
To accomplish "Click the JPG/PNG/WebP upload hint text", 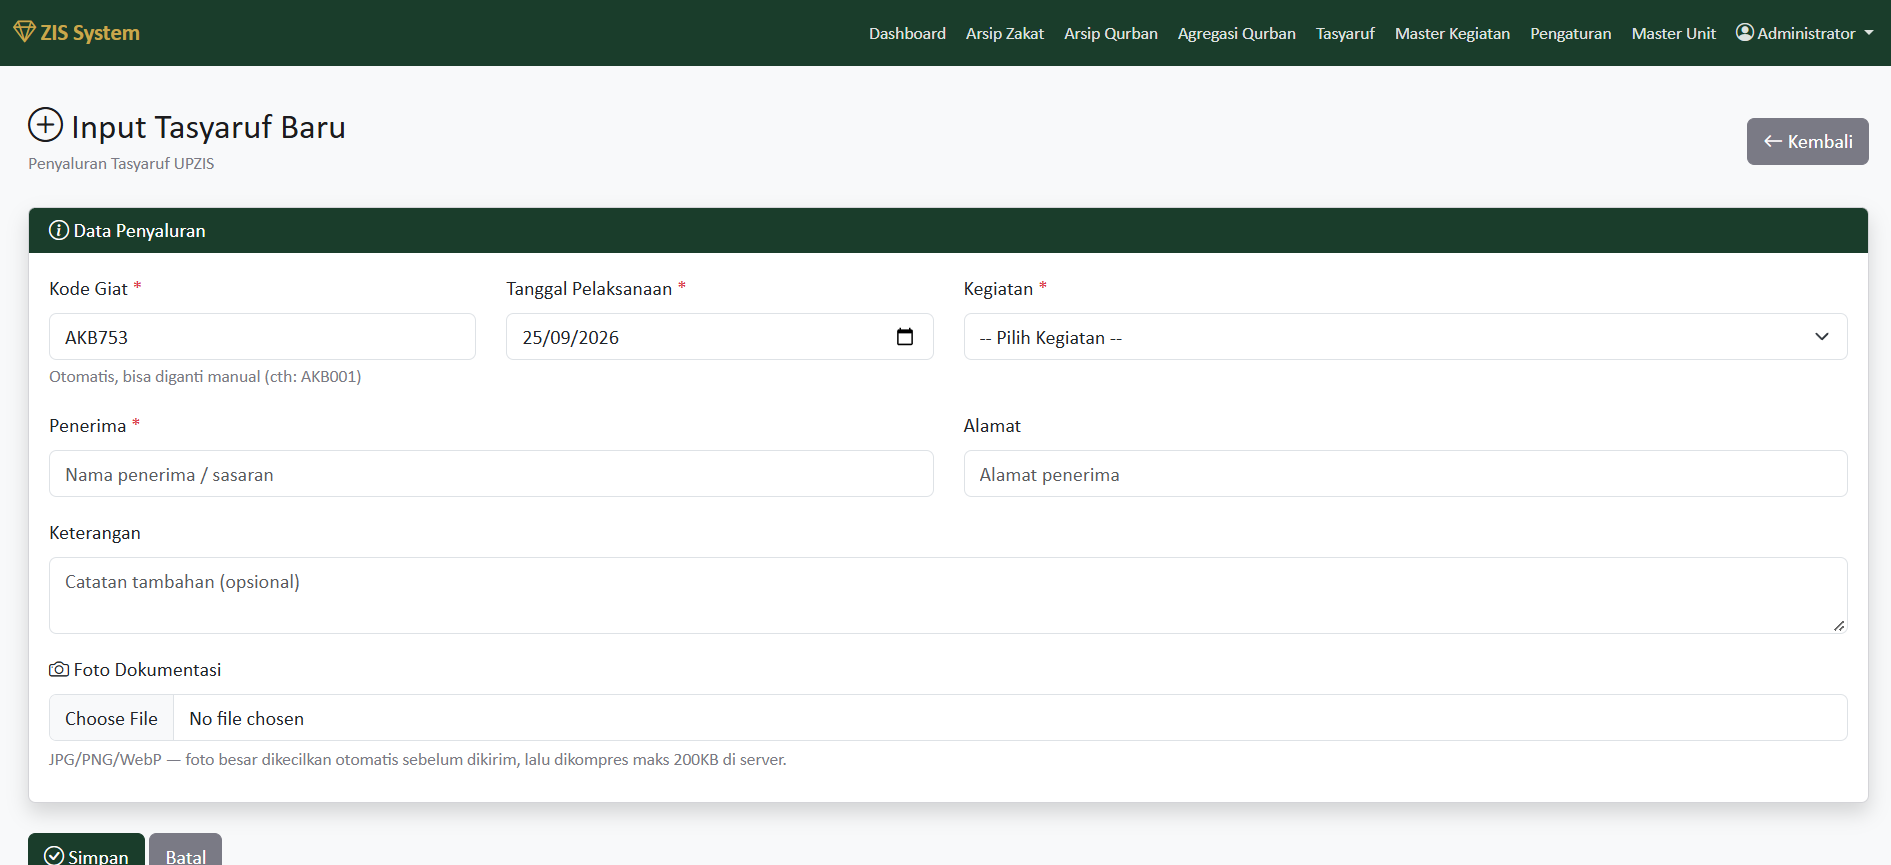I will (x=418, y=760).
